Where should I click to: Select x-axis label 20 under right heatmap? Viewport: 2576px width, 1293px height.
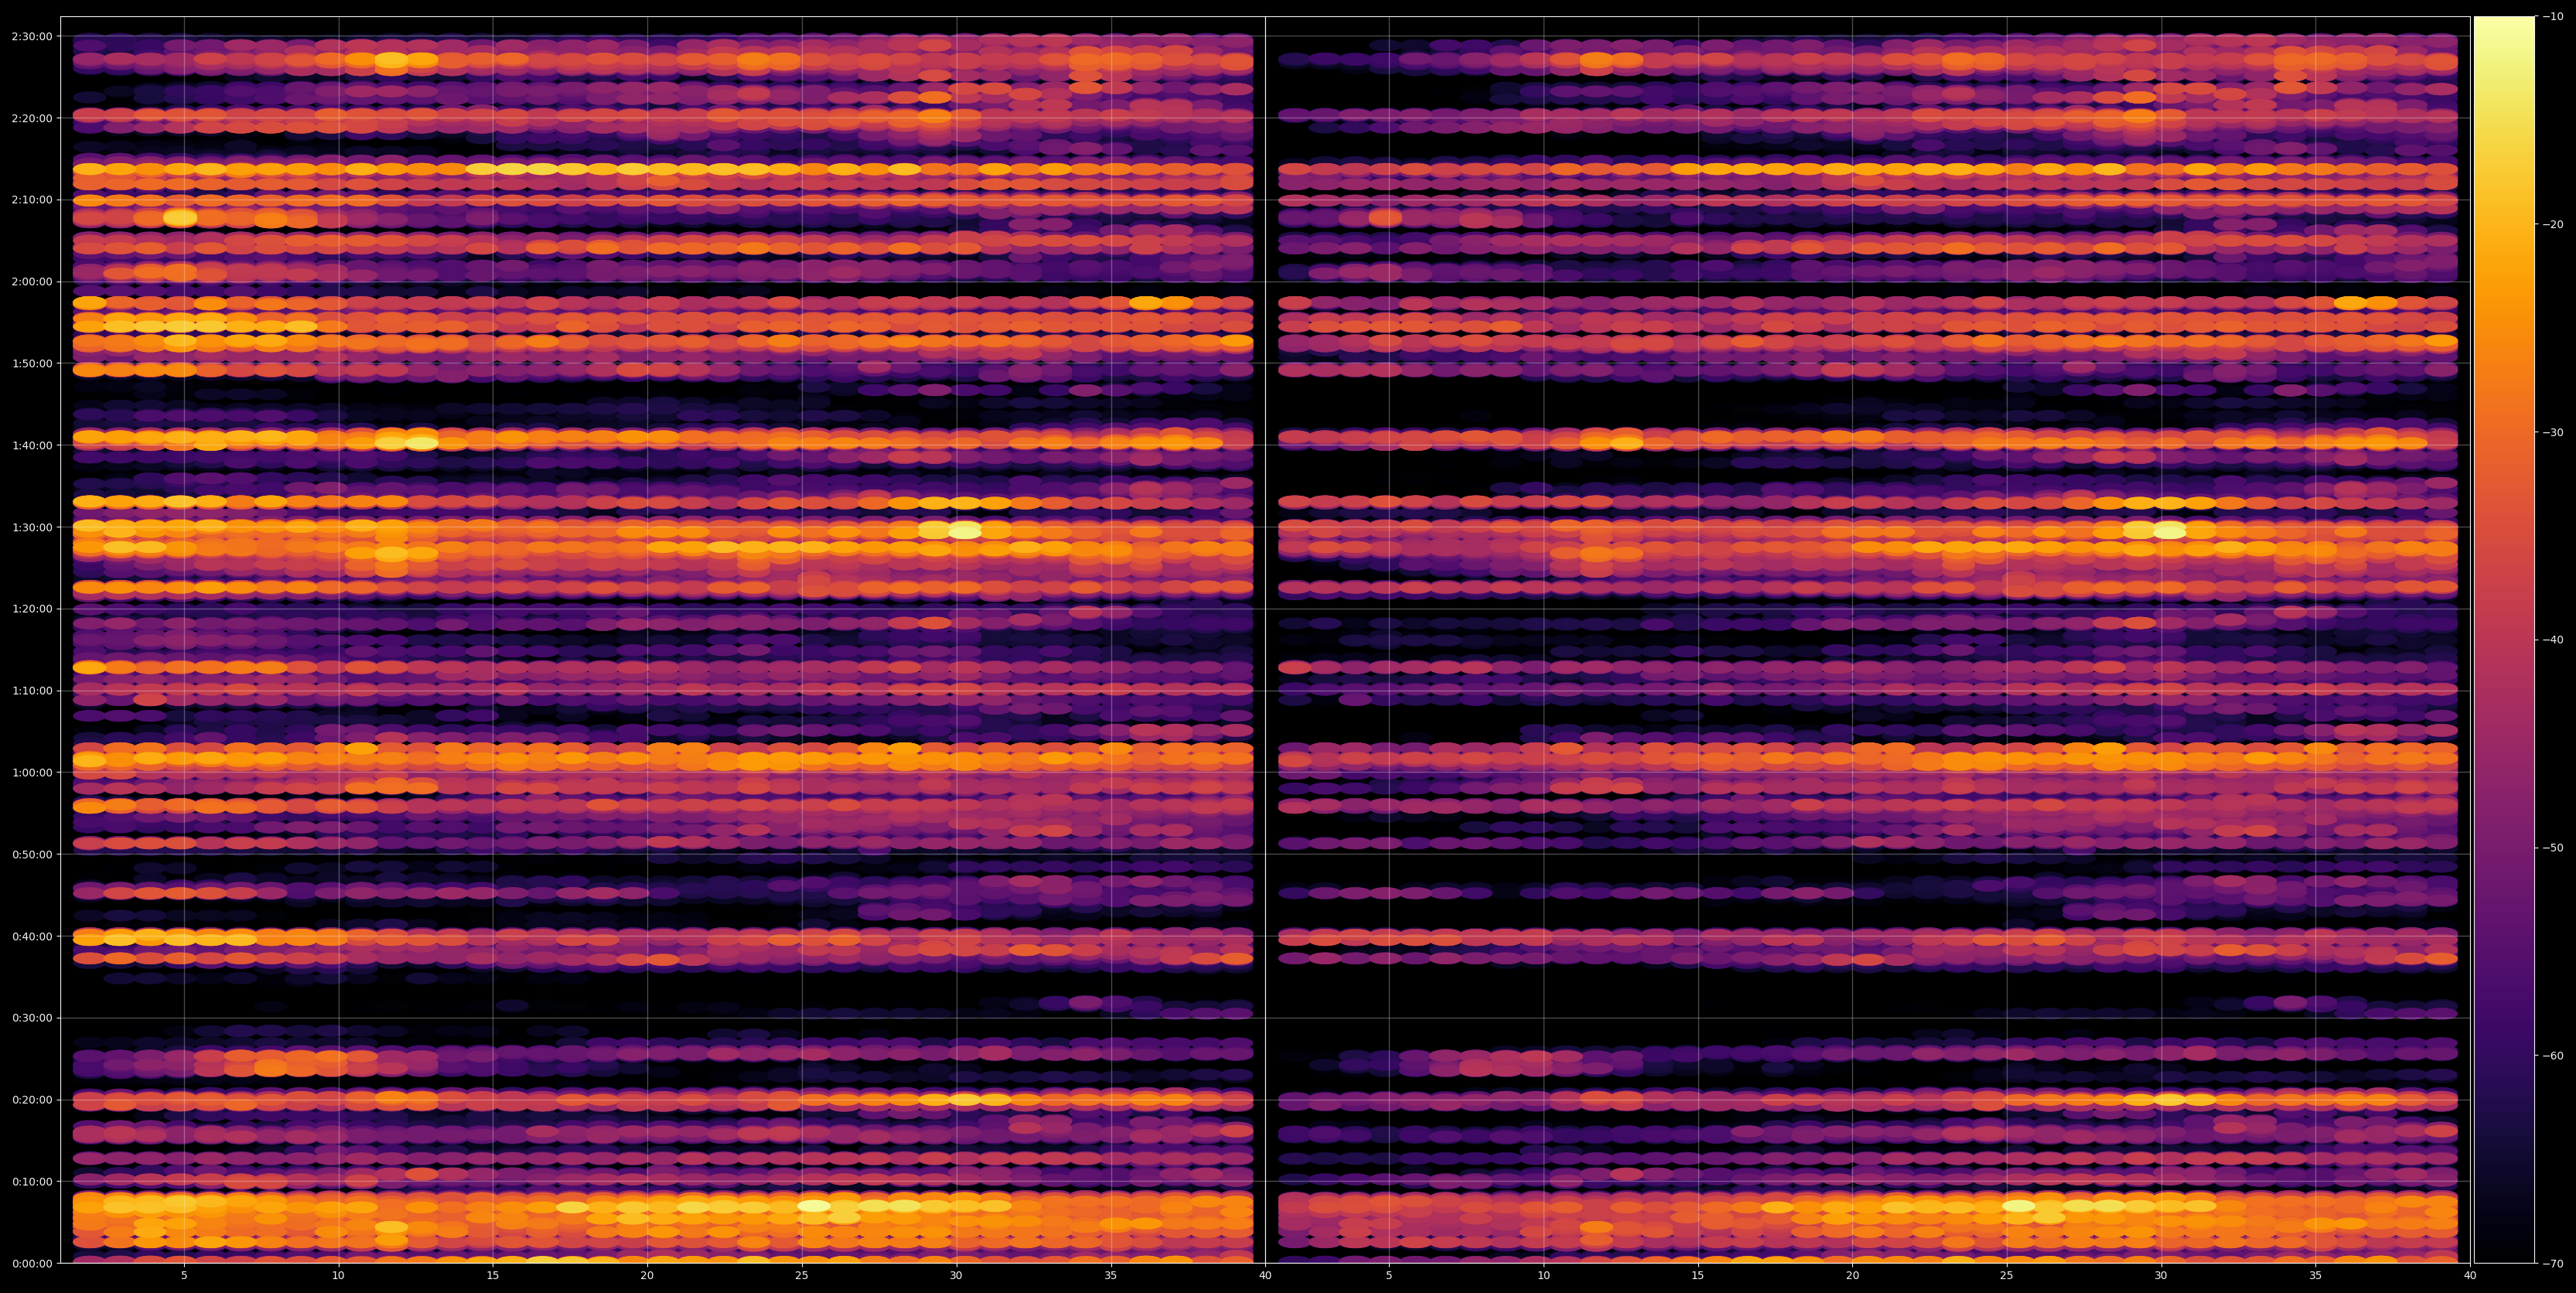tap(1852, 1276)
